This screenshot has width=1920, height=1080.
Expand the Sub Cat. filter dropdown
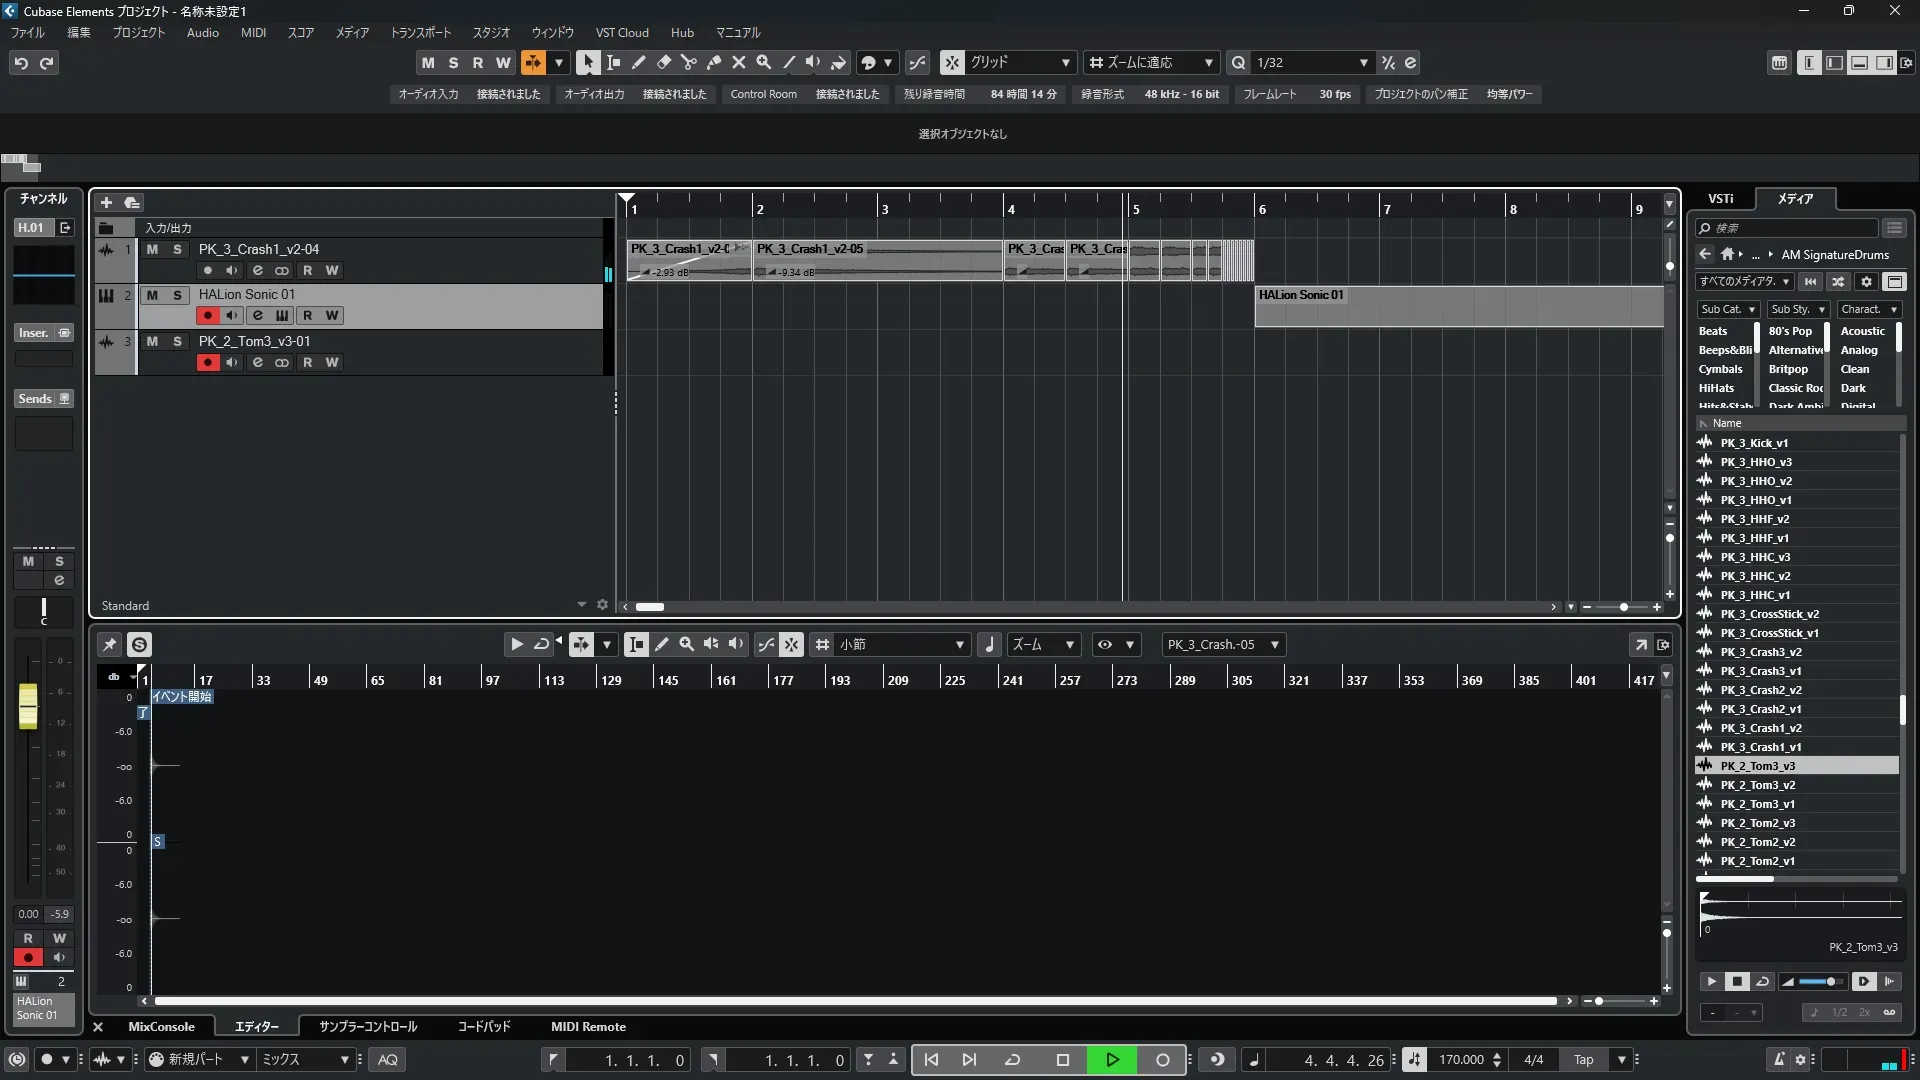tap(1751, 310)
